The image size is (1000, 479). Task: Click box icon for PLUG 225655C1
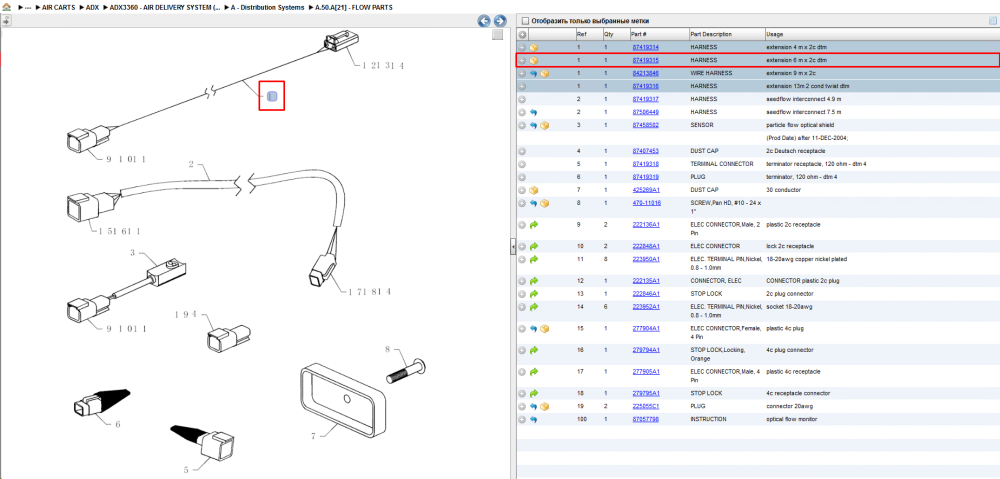545,406
